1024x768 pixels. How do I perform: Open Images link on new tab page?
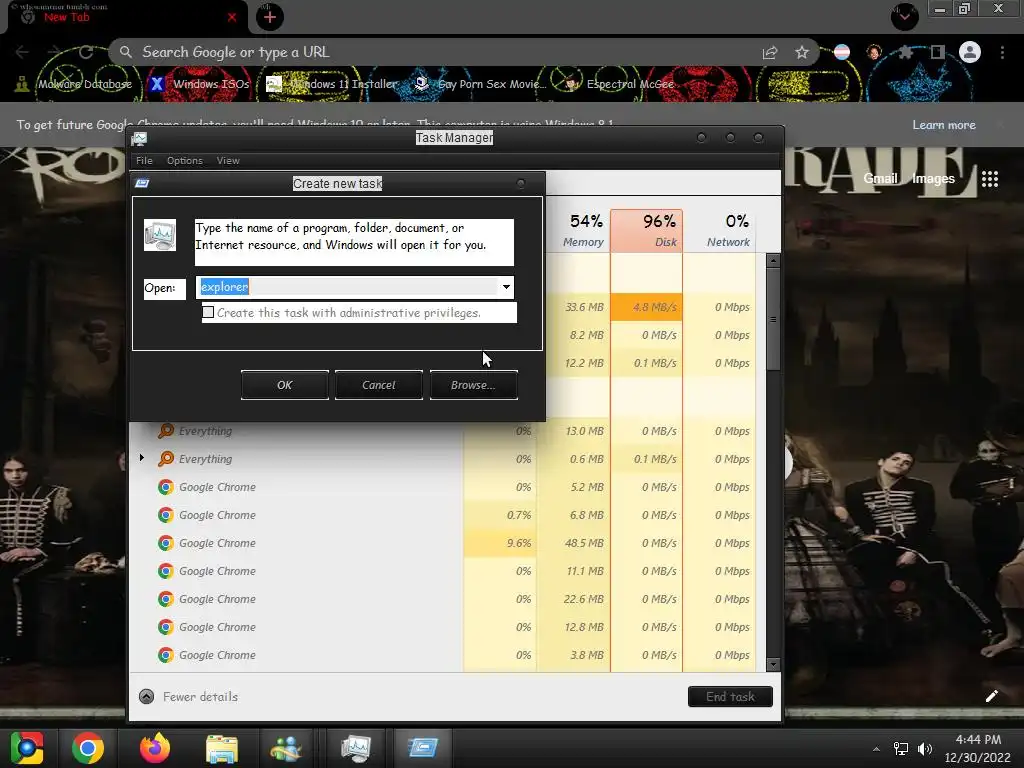[x=933, y=178]
